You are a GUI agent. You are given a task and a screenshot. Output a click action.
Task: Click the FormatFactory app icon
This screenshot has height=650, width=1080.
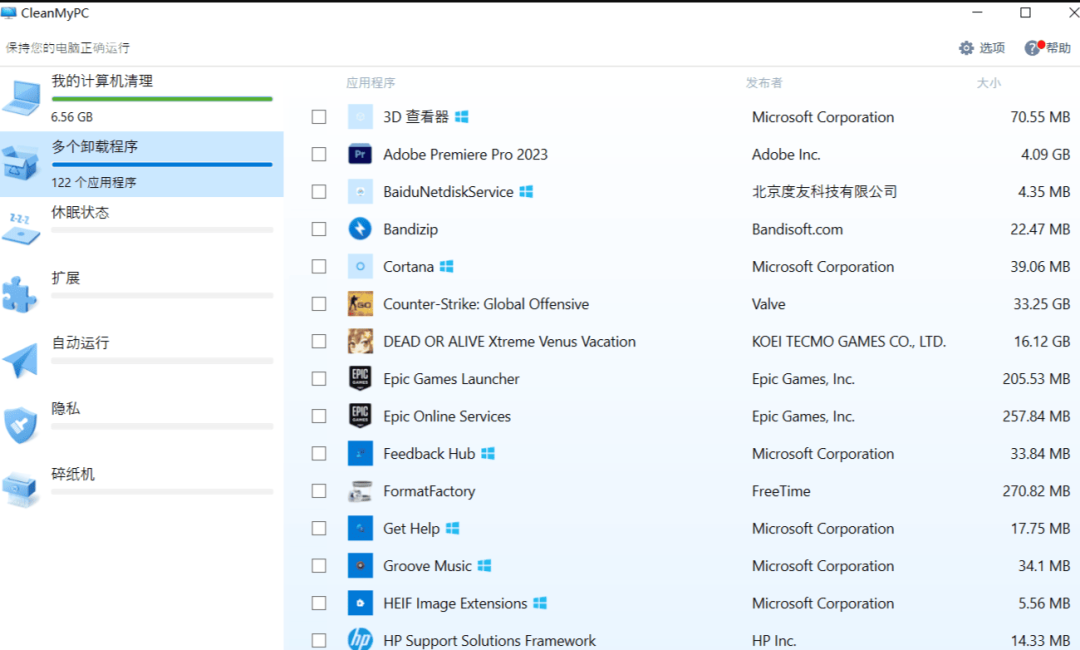360,491
